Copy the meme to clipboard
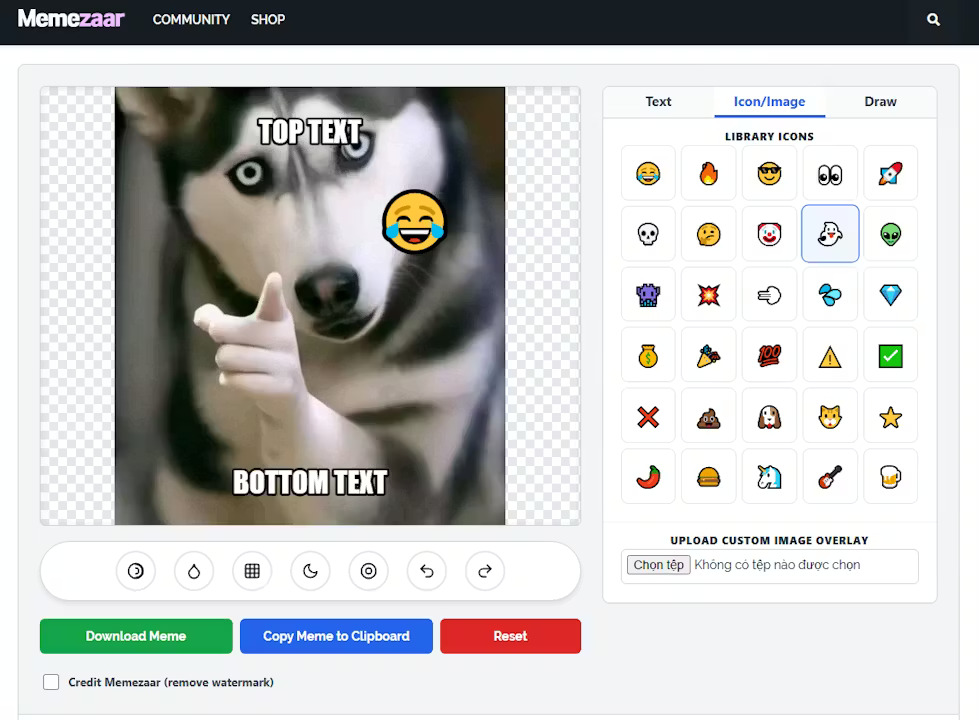979x720 pixels. tap(336, 636)
